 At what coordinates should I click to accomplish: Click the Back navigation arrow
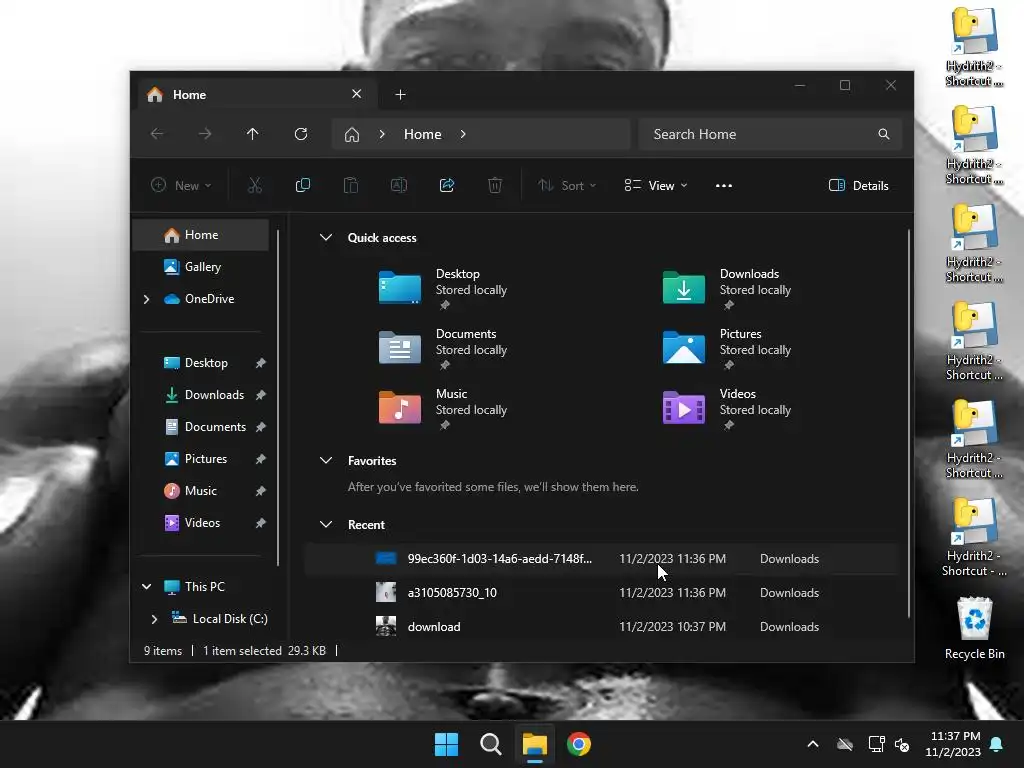click(157, 134)
